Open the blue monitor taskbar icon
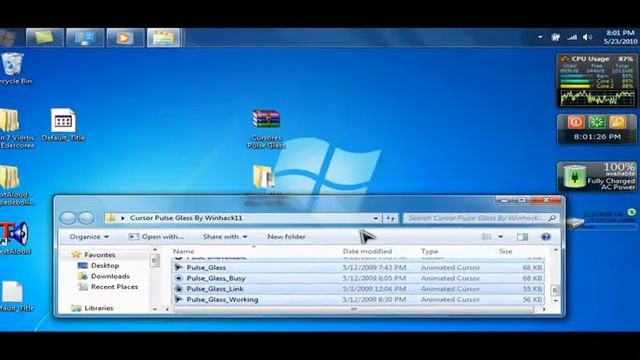This screenshot has height=360, width=640. point(85,38)
